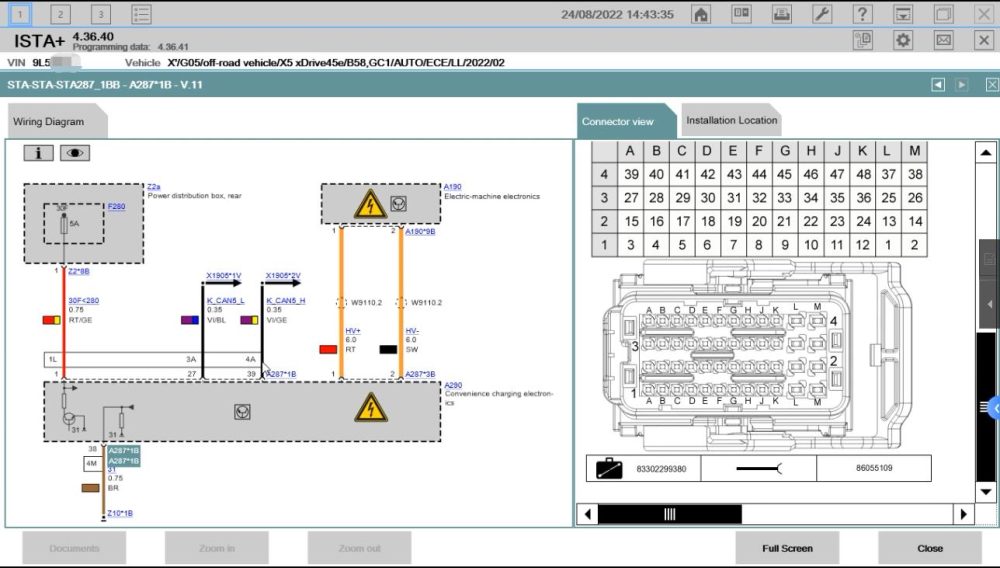Click the Close button
This screenshot has height=568, width=1000.
point(930,548)
